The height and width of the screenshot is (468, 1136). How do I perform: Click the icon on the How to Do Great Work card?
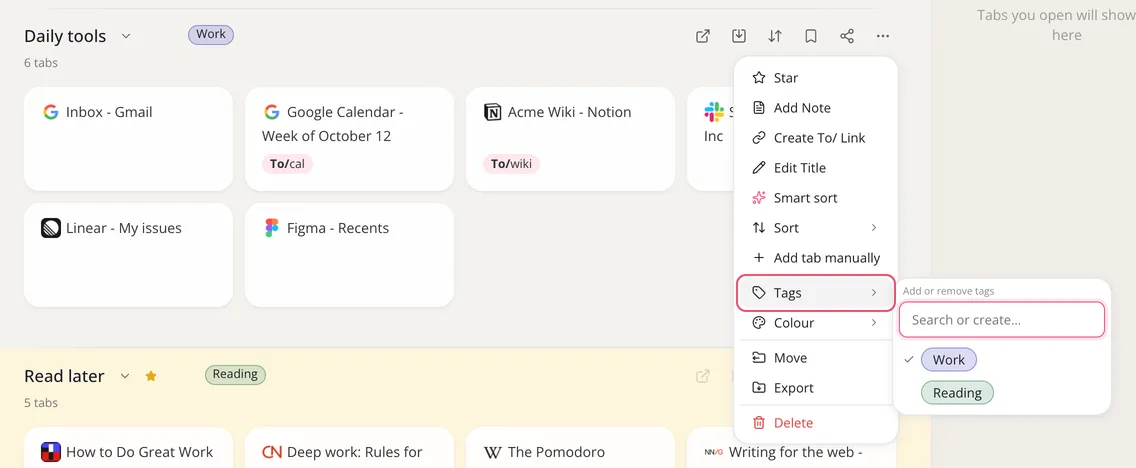[51, 453]
